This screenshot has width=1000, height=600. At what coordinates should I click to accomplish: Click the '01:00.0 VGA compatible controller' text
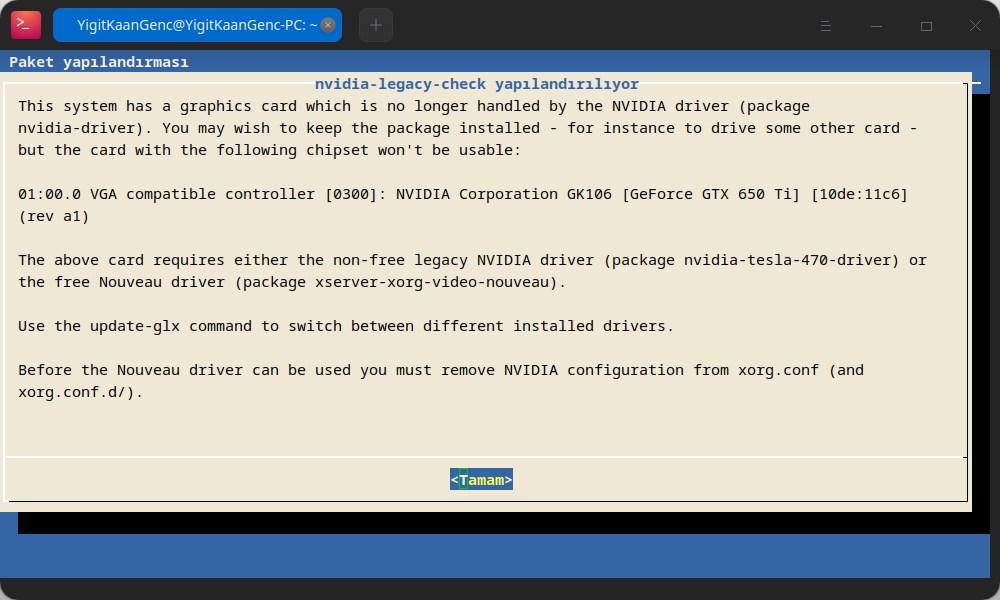pyautogui.click(x=166, y=194)
